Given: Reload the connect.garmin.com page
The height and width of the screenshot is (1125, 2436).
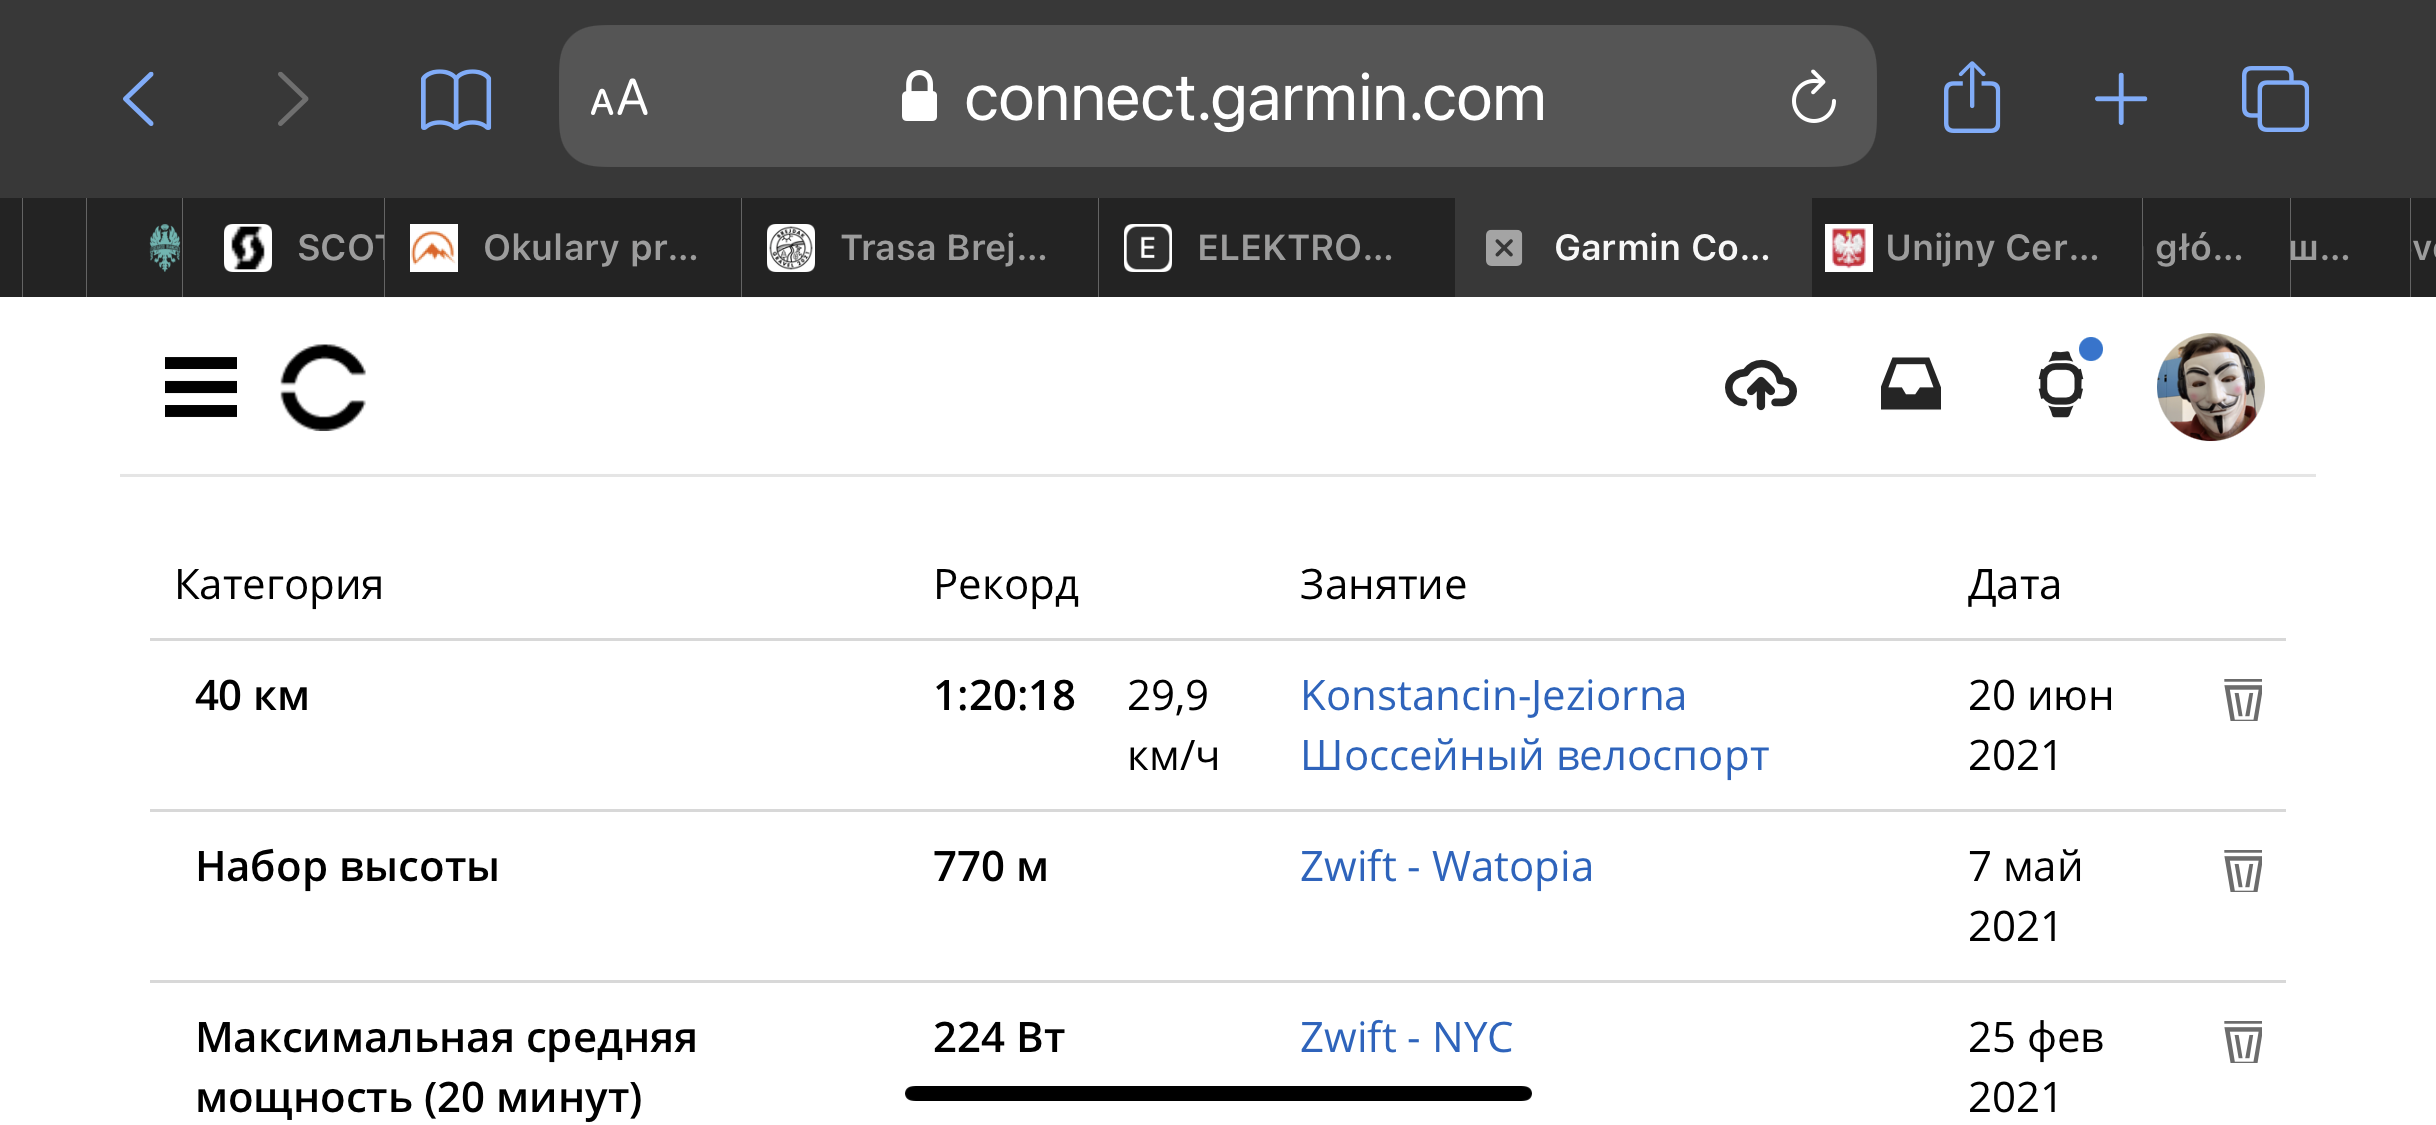Looking at the screenshot, I should point(1813,98).
